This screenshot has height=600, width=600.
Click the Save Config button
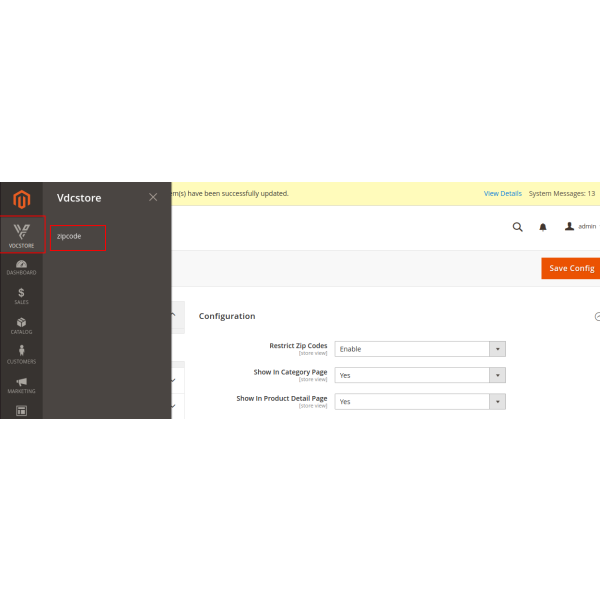pyautogui.click(x=571, y=268)
